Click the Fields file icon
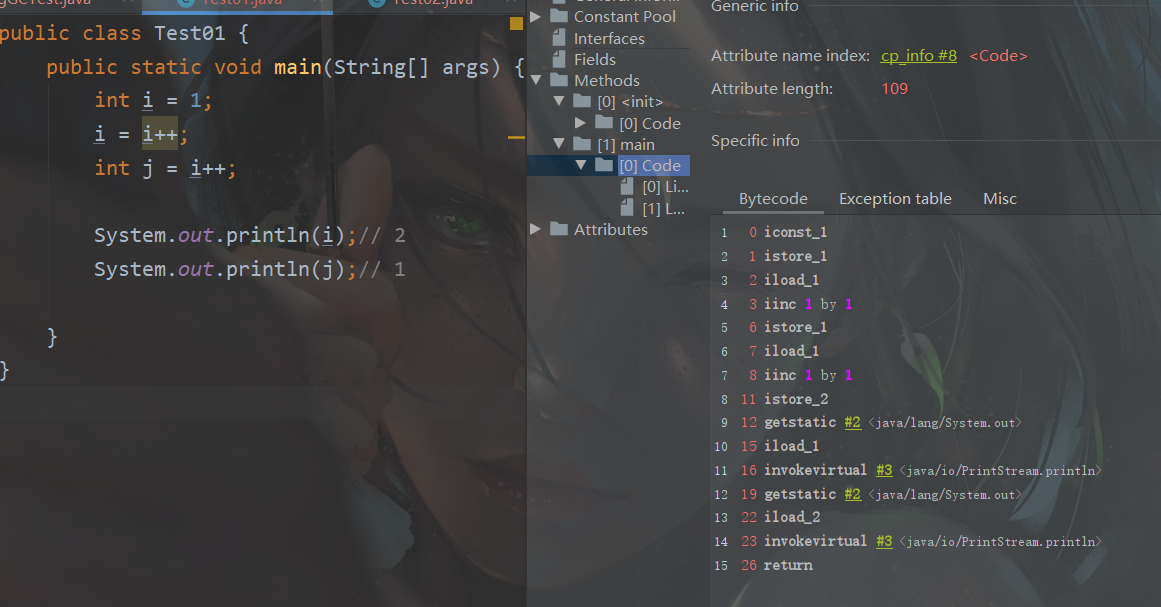Viewport: 1161px width, 607px height. click(x=559, y=59)
